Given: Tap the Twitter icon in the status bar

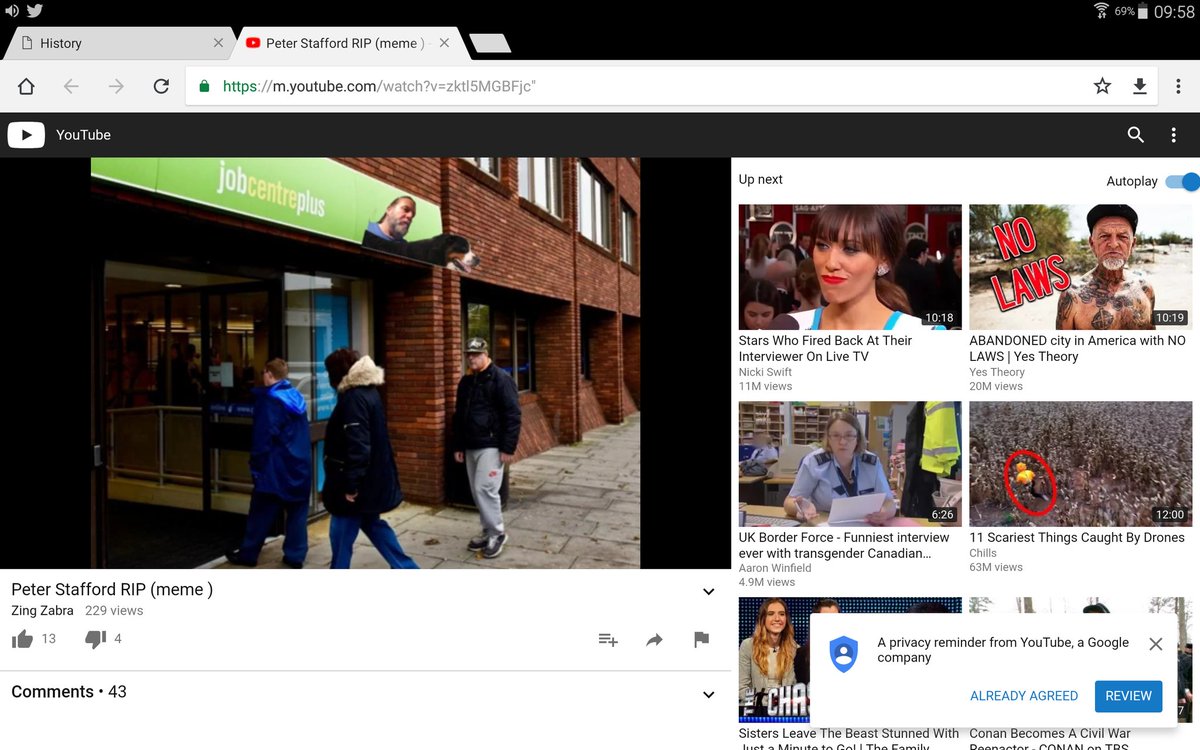Looking at the screenshot, I should (x=35, y=11).
